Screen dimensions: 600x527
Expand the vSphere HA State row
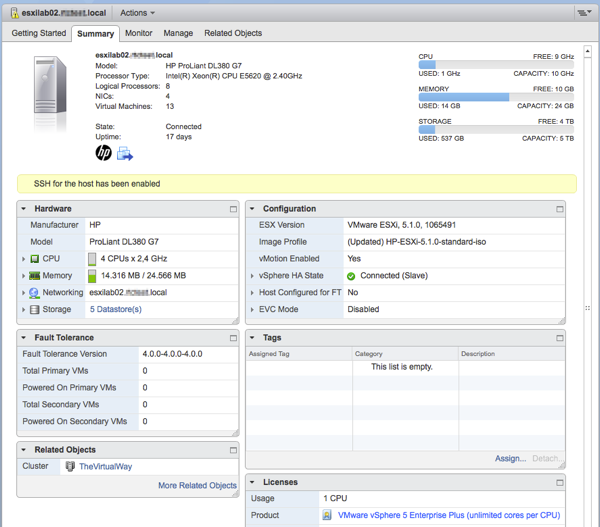(x=252, y=276)
